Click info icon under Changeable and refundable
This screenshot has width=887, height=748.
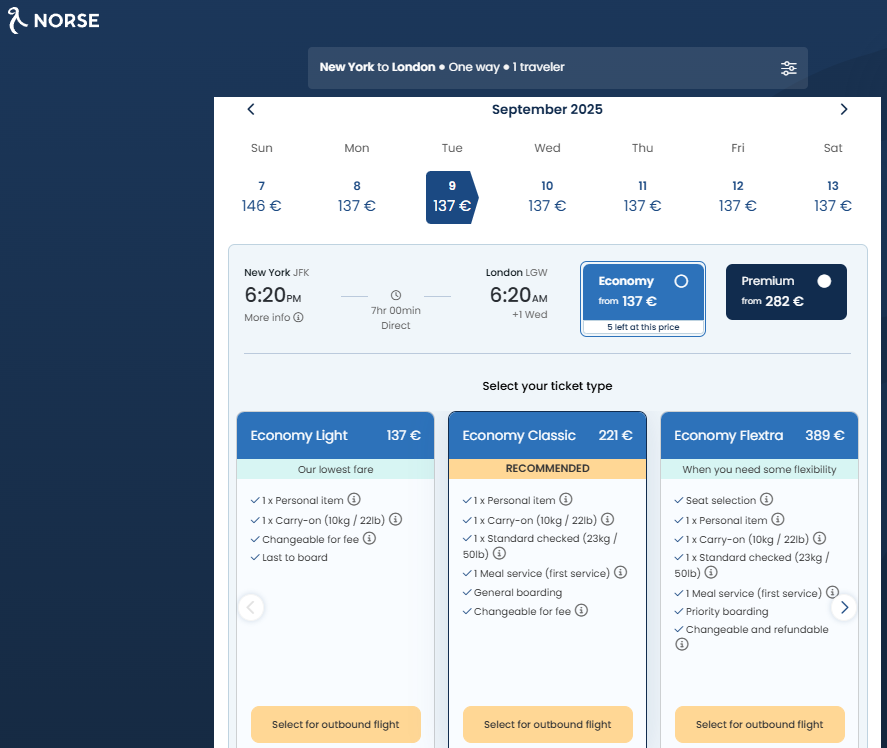click(682, 644)
